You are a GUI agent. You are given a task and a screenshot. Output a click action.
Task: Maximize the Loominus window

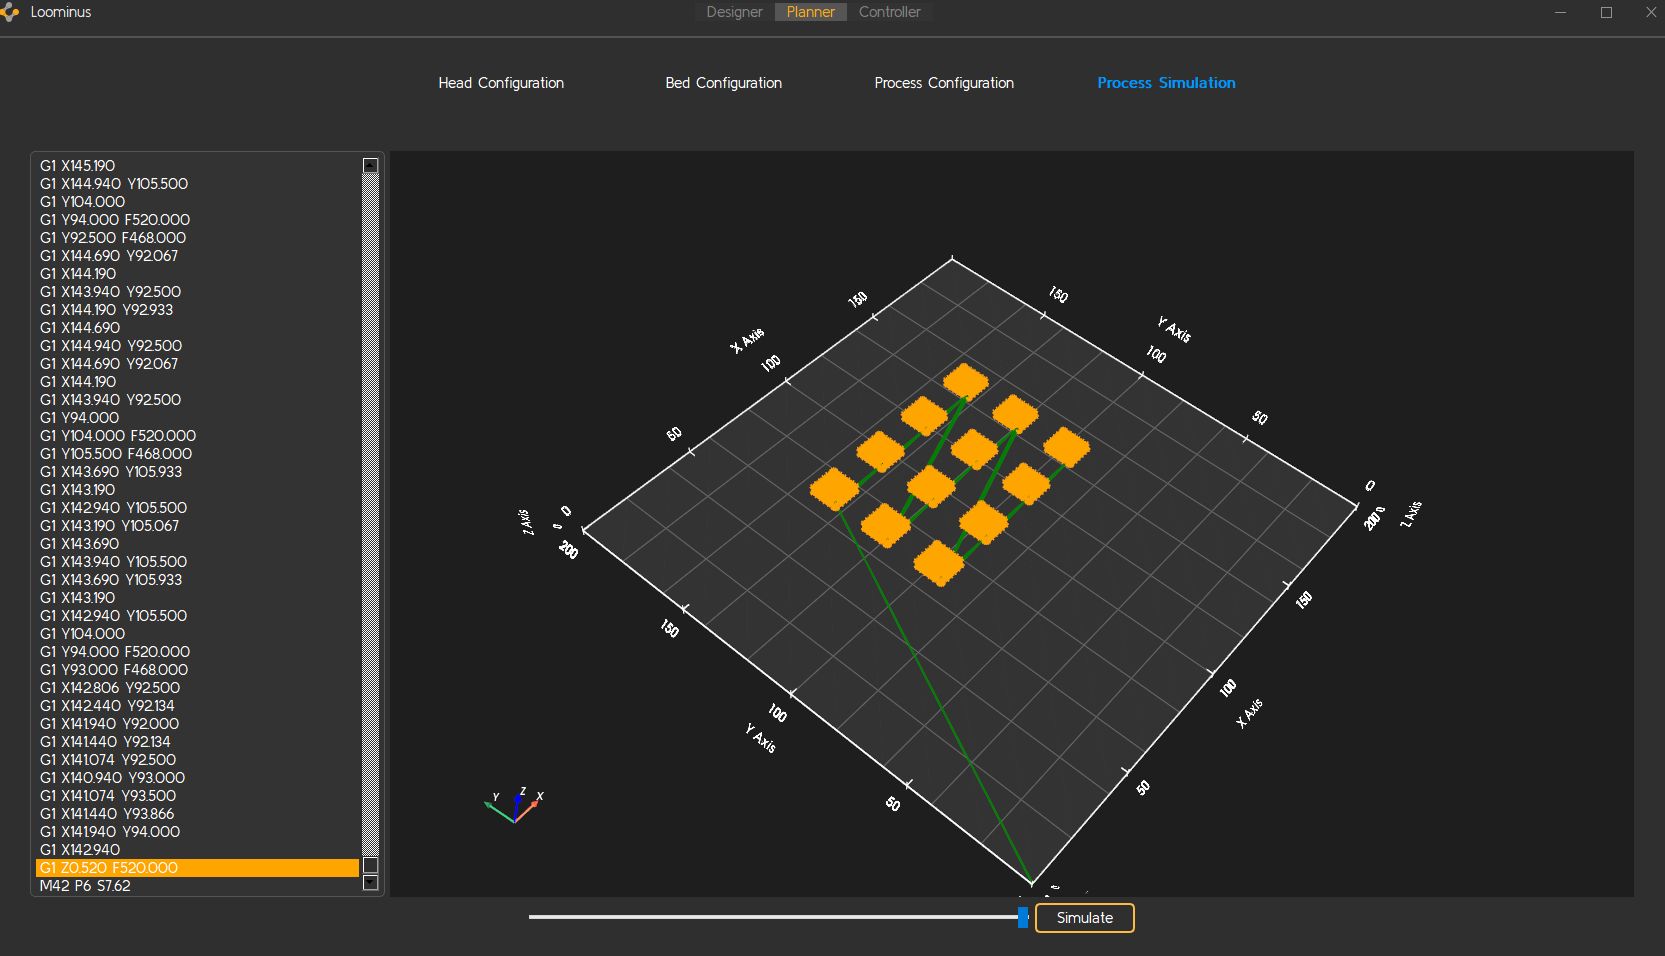pos(1606,12)
